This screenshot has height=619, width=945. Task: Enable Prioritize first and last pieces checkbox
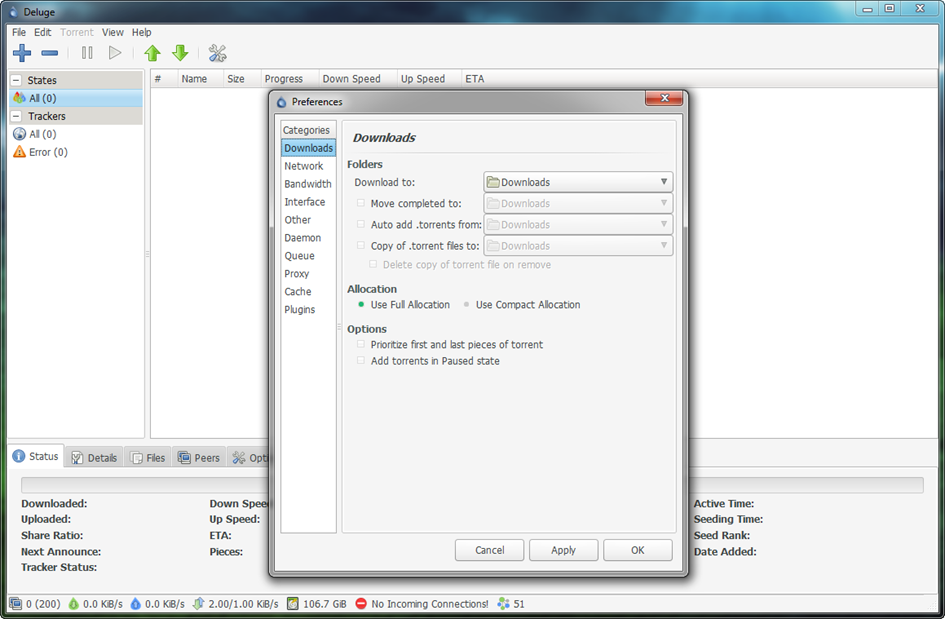[x=361, y=344]
